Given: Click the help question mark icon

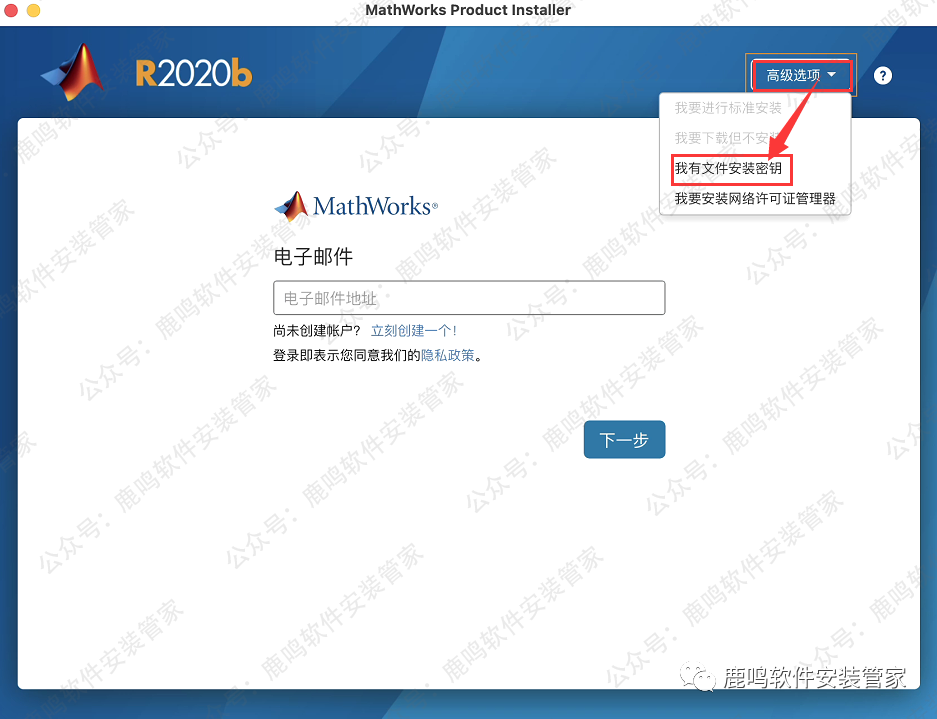Looking at the screenshot, I should [882, 76].
